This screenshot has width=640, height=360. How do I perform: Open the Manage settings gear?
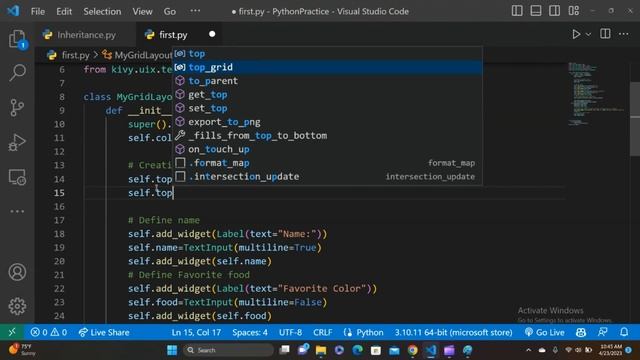tap(17, 306)
